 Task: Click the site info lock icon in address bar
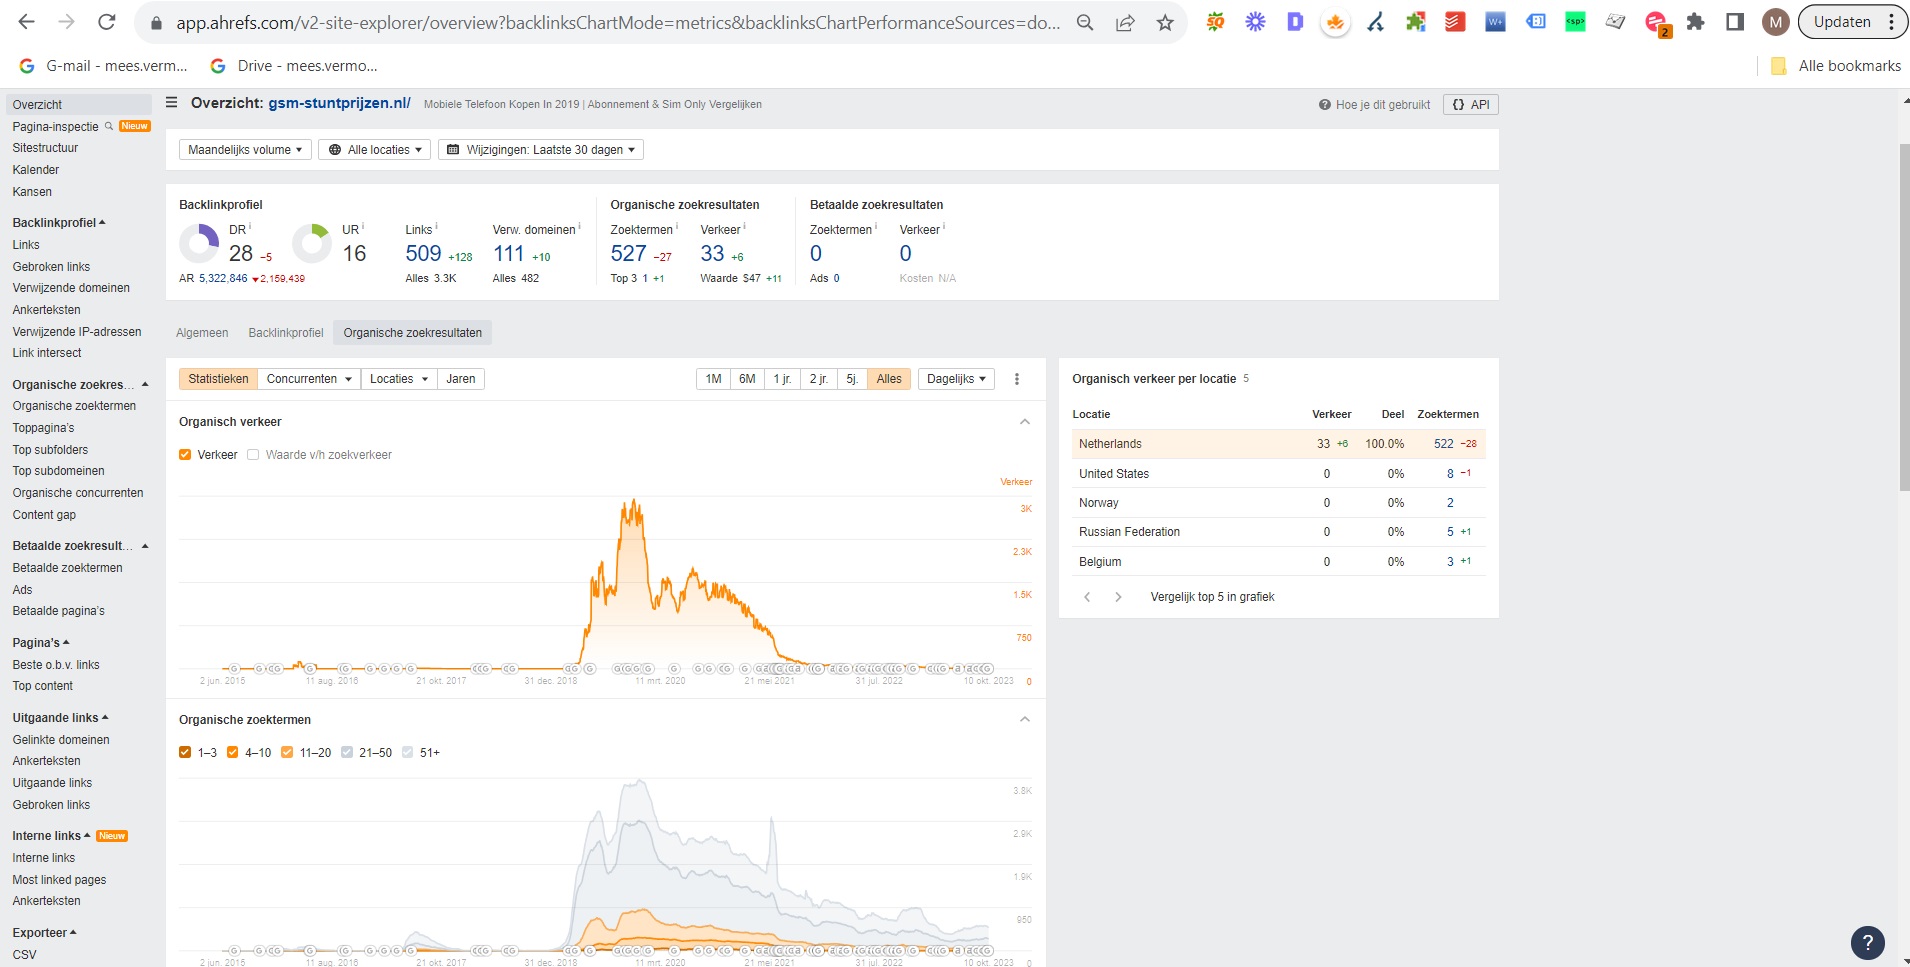(155, 23)
